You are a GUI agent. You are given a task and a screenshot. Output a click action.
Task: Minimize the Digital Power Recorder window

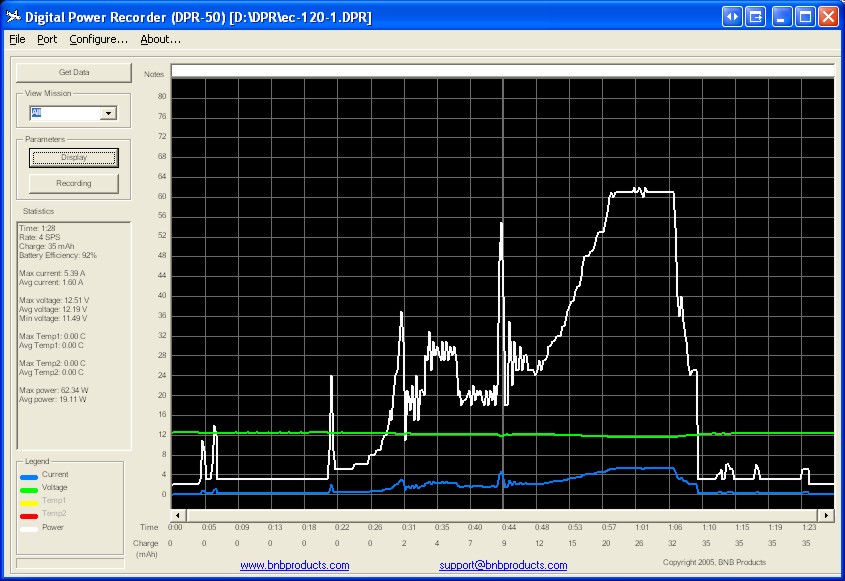pos(781,17)
